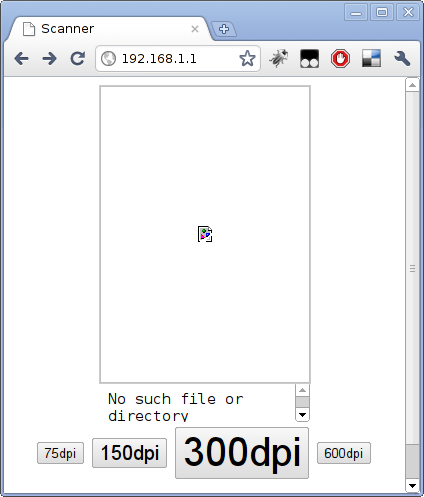
Task: Bookmark page with the star icon
Action: [247, 59]
